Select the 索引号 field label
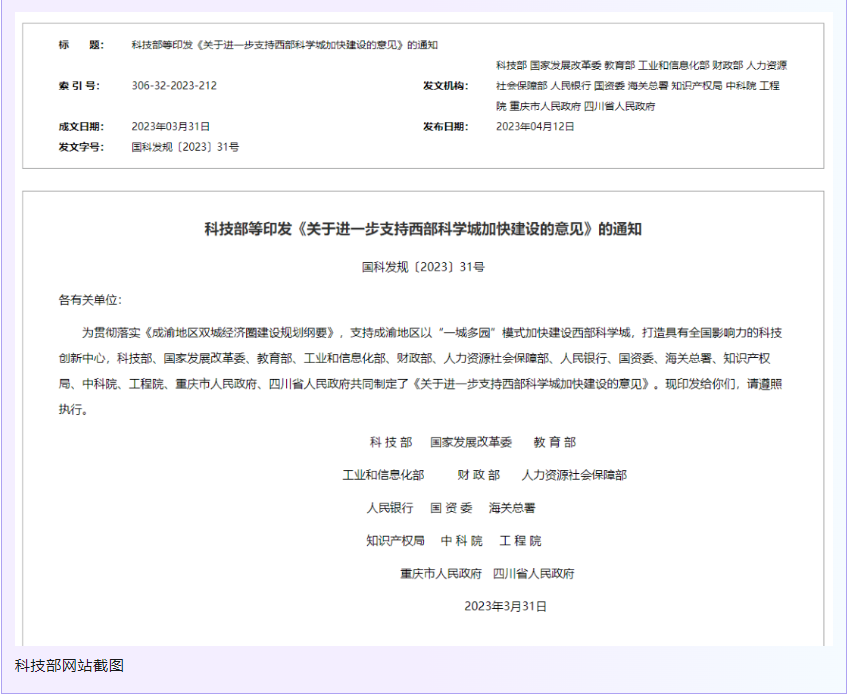The width and height of the screenshot is (847, 694). [x=79, y=86]
